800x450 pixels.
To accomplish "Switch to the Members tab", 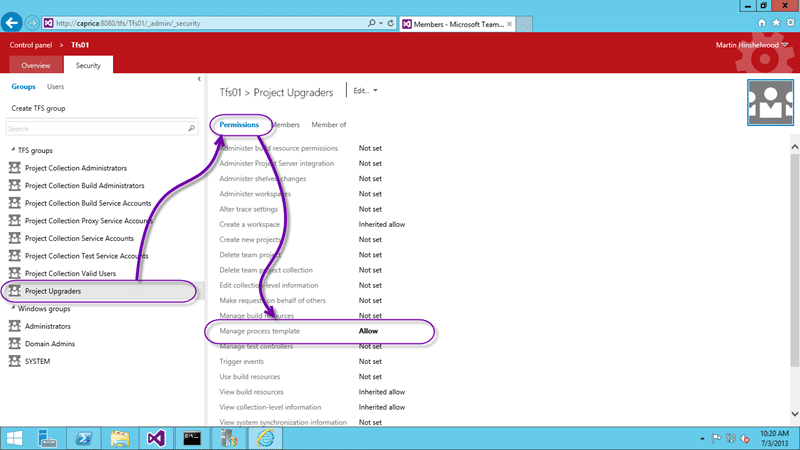I will point(285,124).
